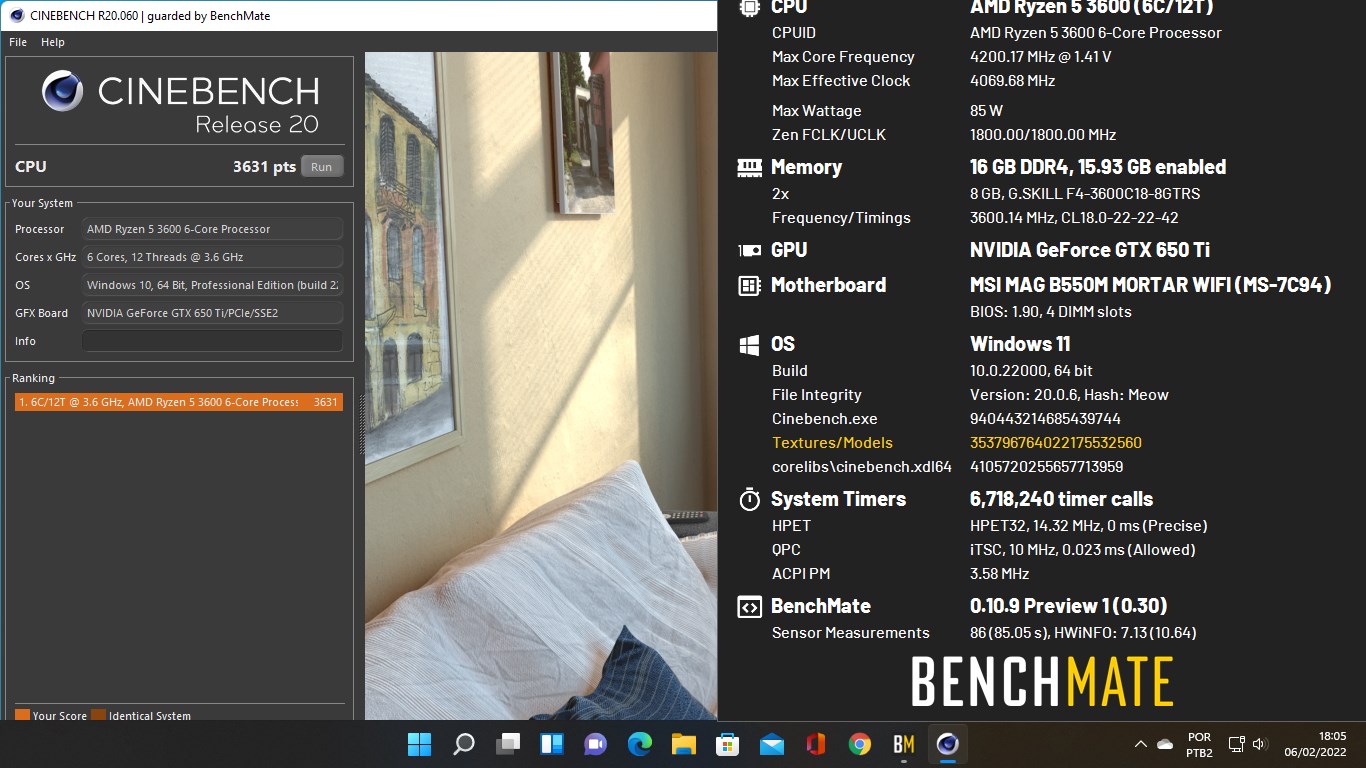The image size is (1366, 768).
Task: Run the CPU benchmark
Action: 322,167
